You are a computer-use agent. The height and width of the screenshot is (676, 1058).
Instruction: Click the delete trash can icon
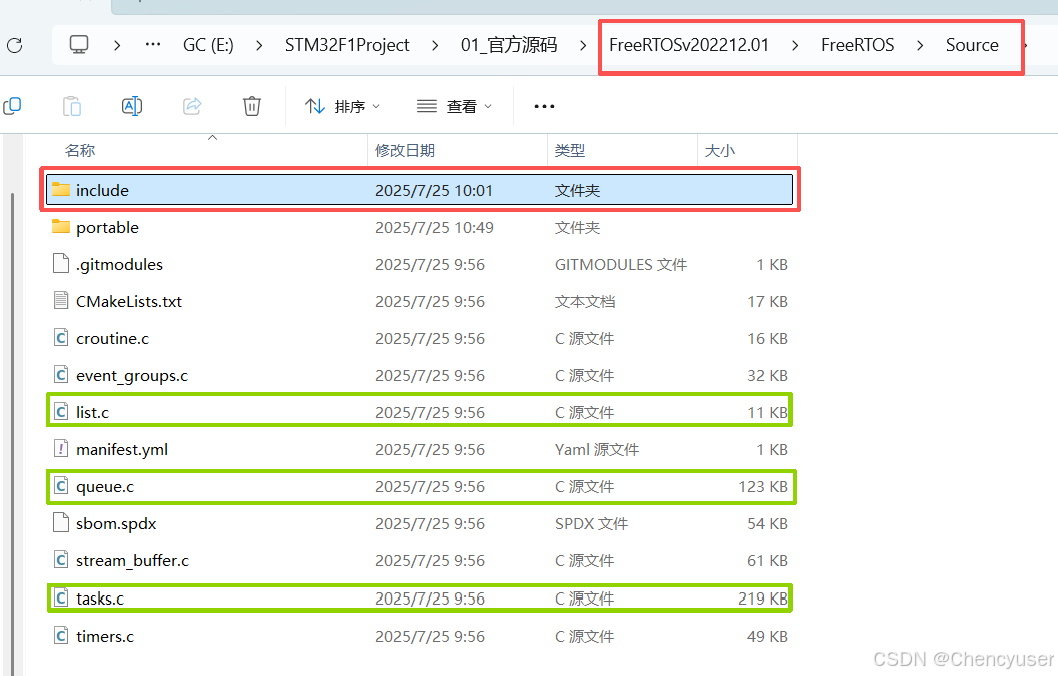point(252,106)
